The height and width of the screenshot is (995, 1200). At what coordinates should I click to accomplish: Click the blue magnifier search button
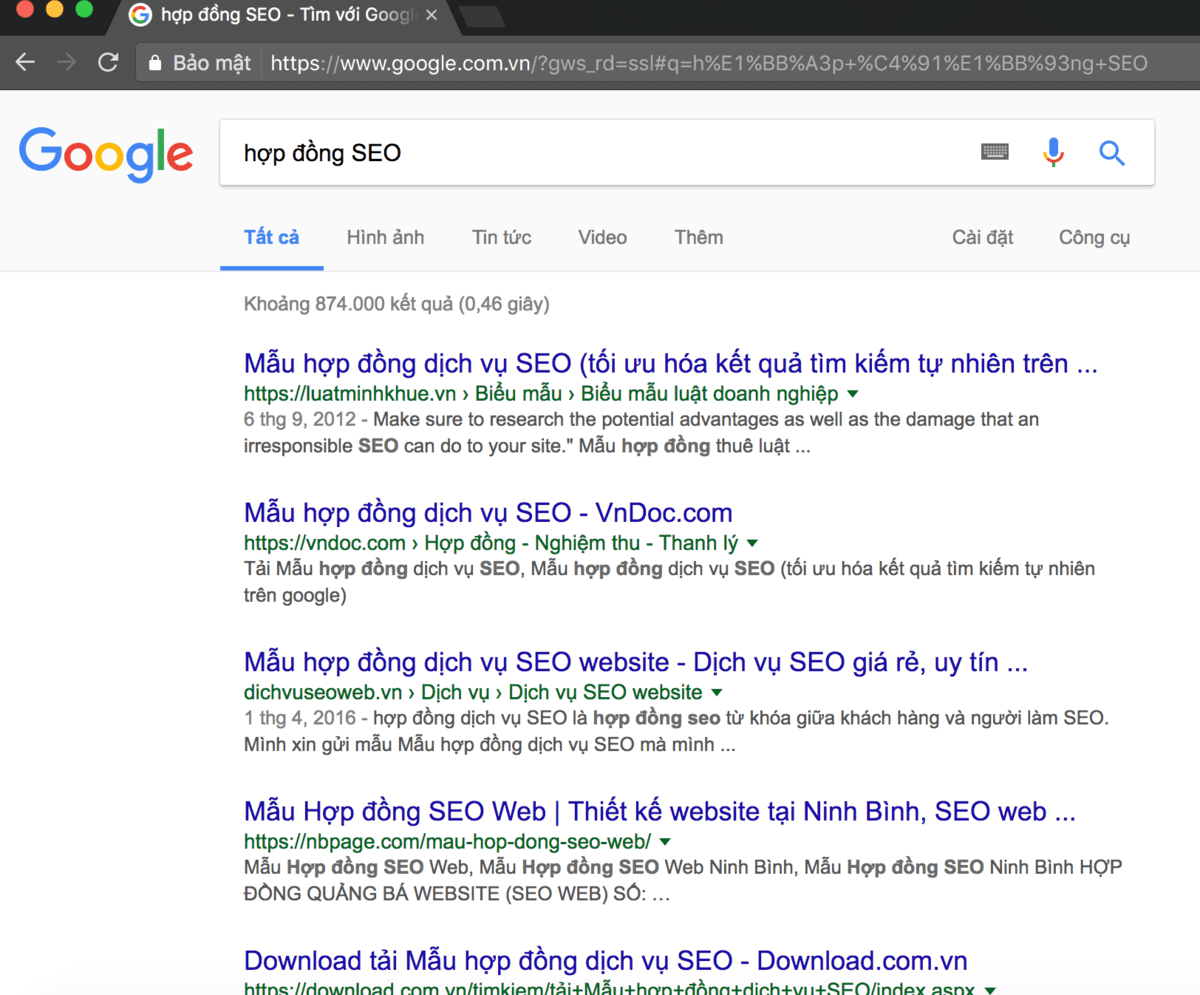(1112, 153)
